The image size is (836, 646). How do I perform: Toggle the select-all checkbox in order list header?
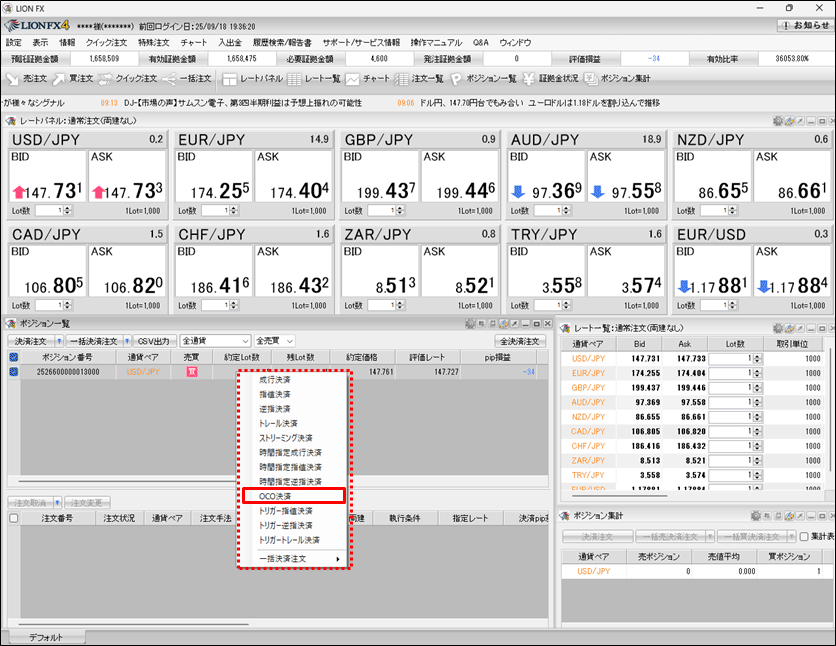(14, 518)
